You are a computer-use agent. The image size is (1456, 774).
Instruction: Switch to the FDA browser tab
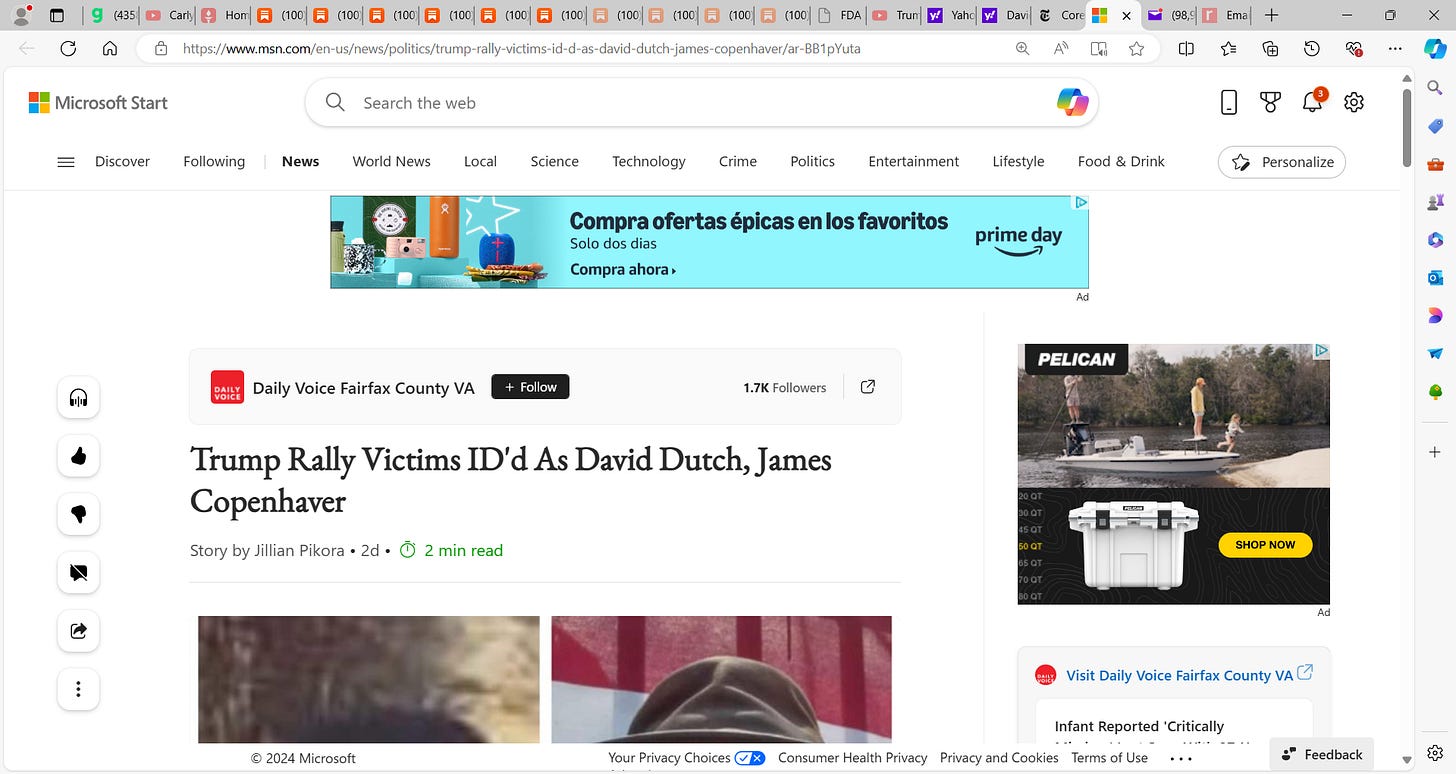pyautogui.click(x=837, y=15)
